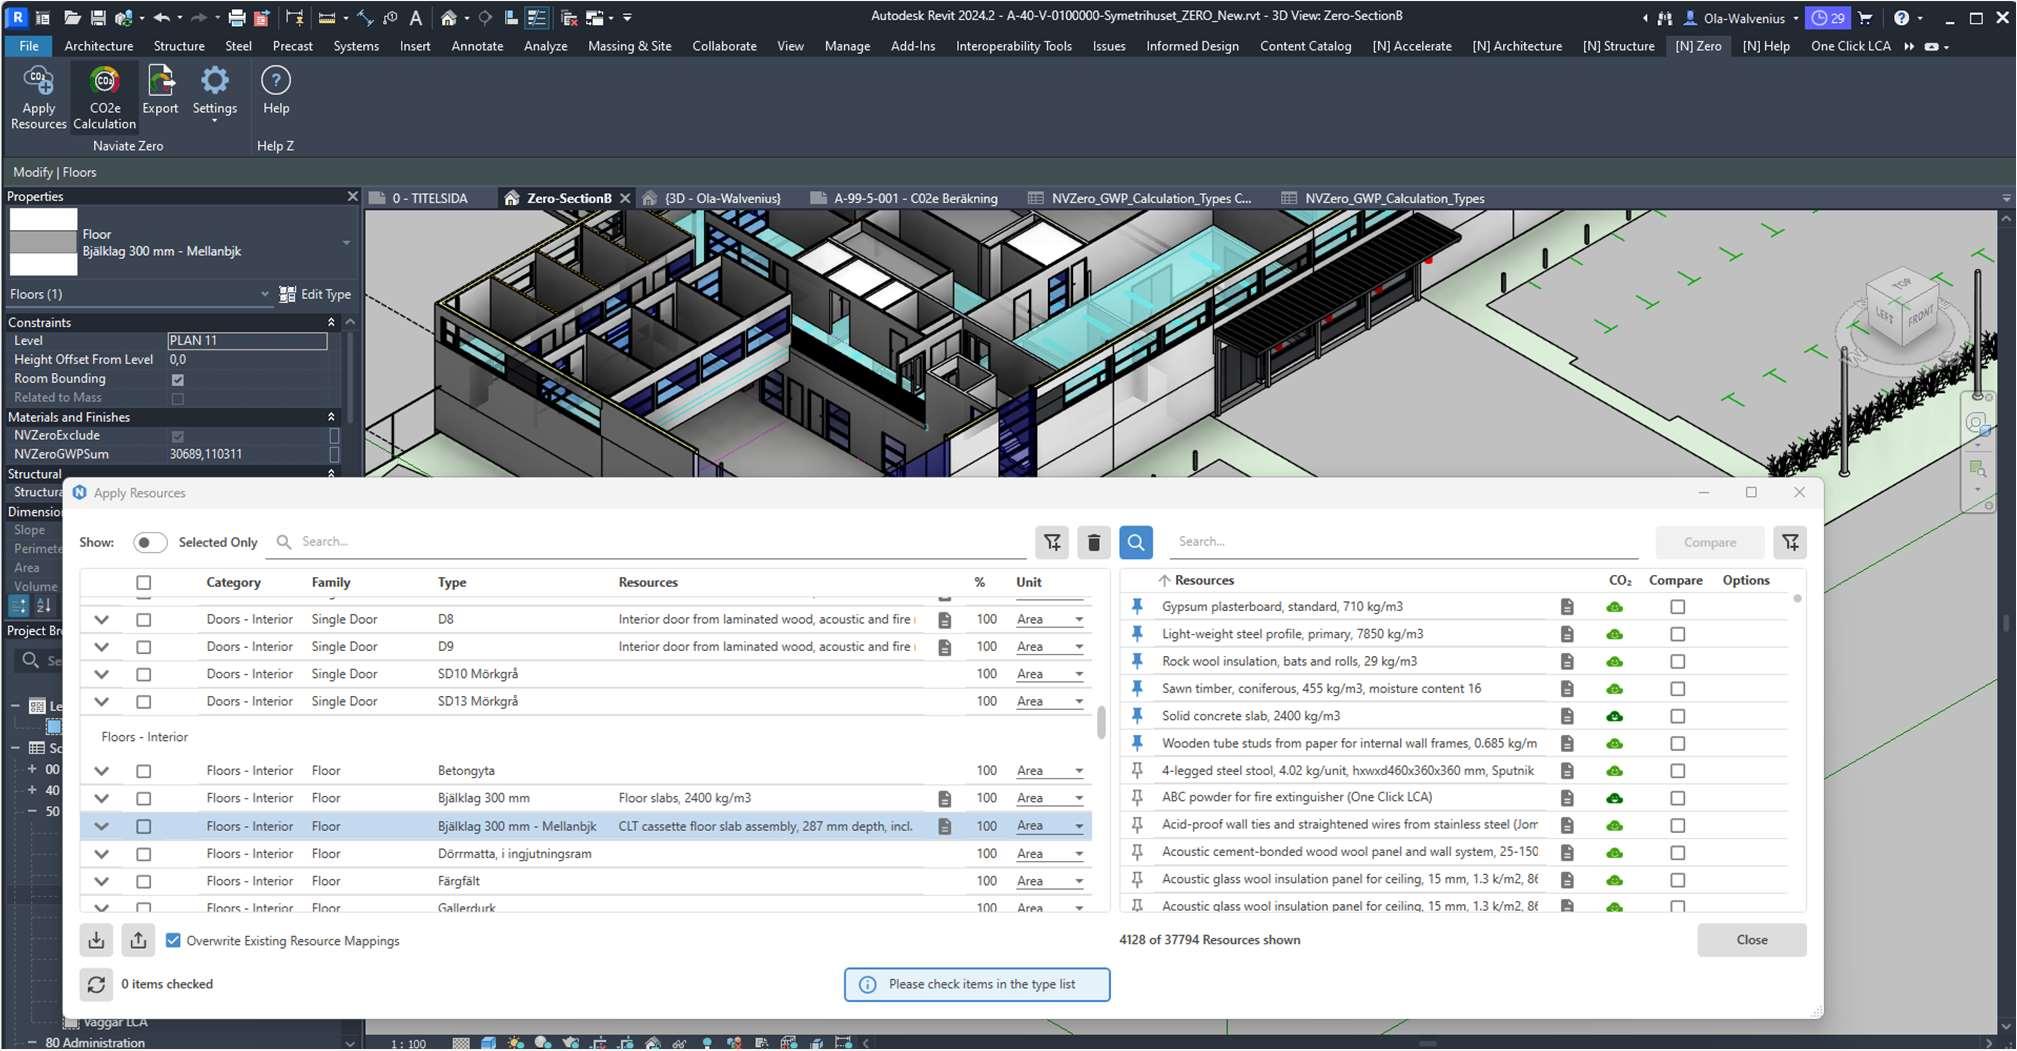Open Unit dropdown for Bjälklag 300 mm row

pos(1078,799)
